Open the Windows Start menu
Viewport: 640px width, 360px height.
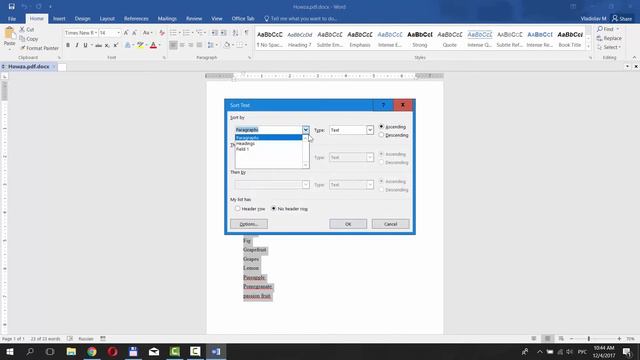click(9, 351)
